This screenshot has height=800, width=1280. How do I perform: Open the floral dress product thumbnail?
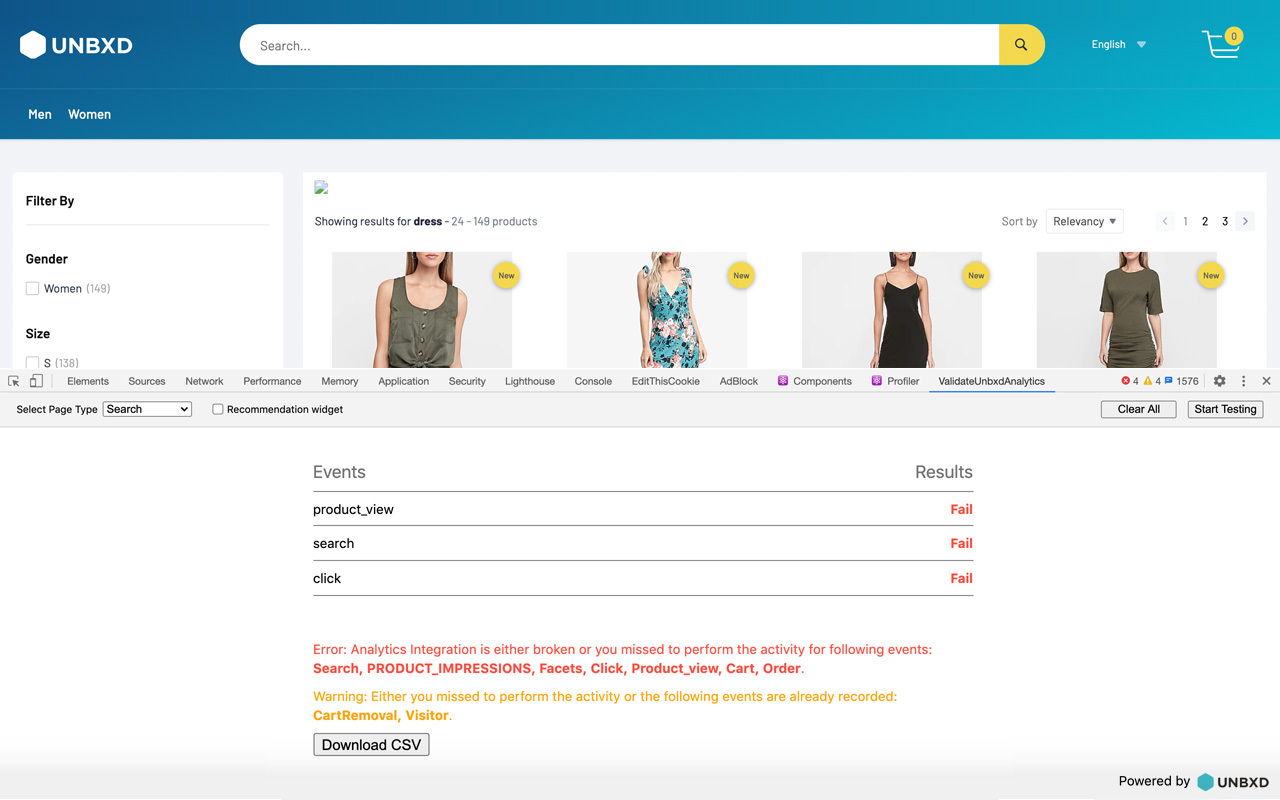click(657, 310)
